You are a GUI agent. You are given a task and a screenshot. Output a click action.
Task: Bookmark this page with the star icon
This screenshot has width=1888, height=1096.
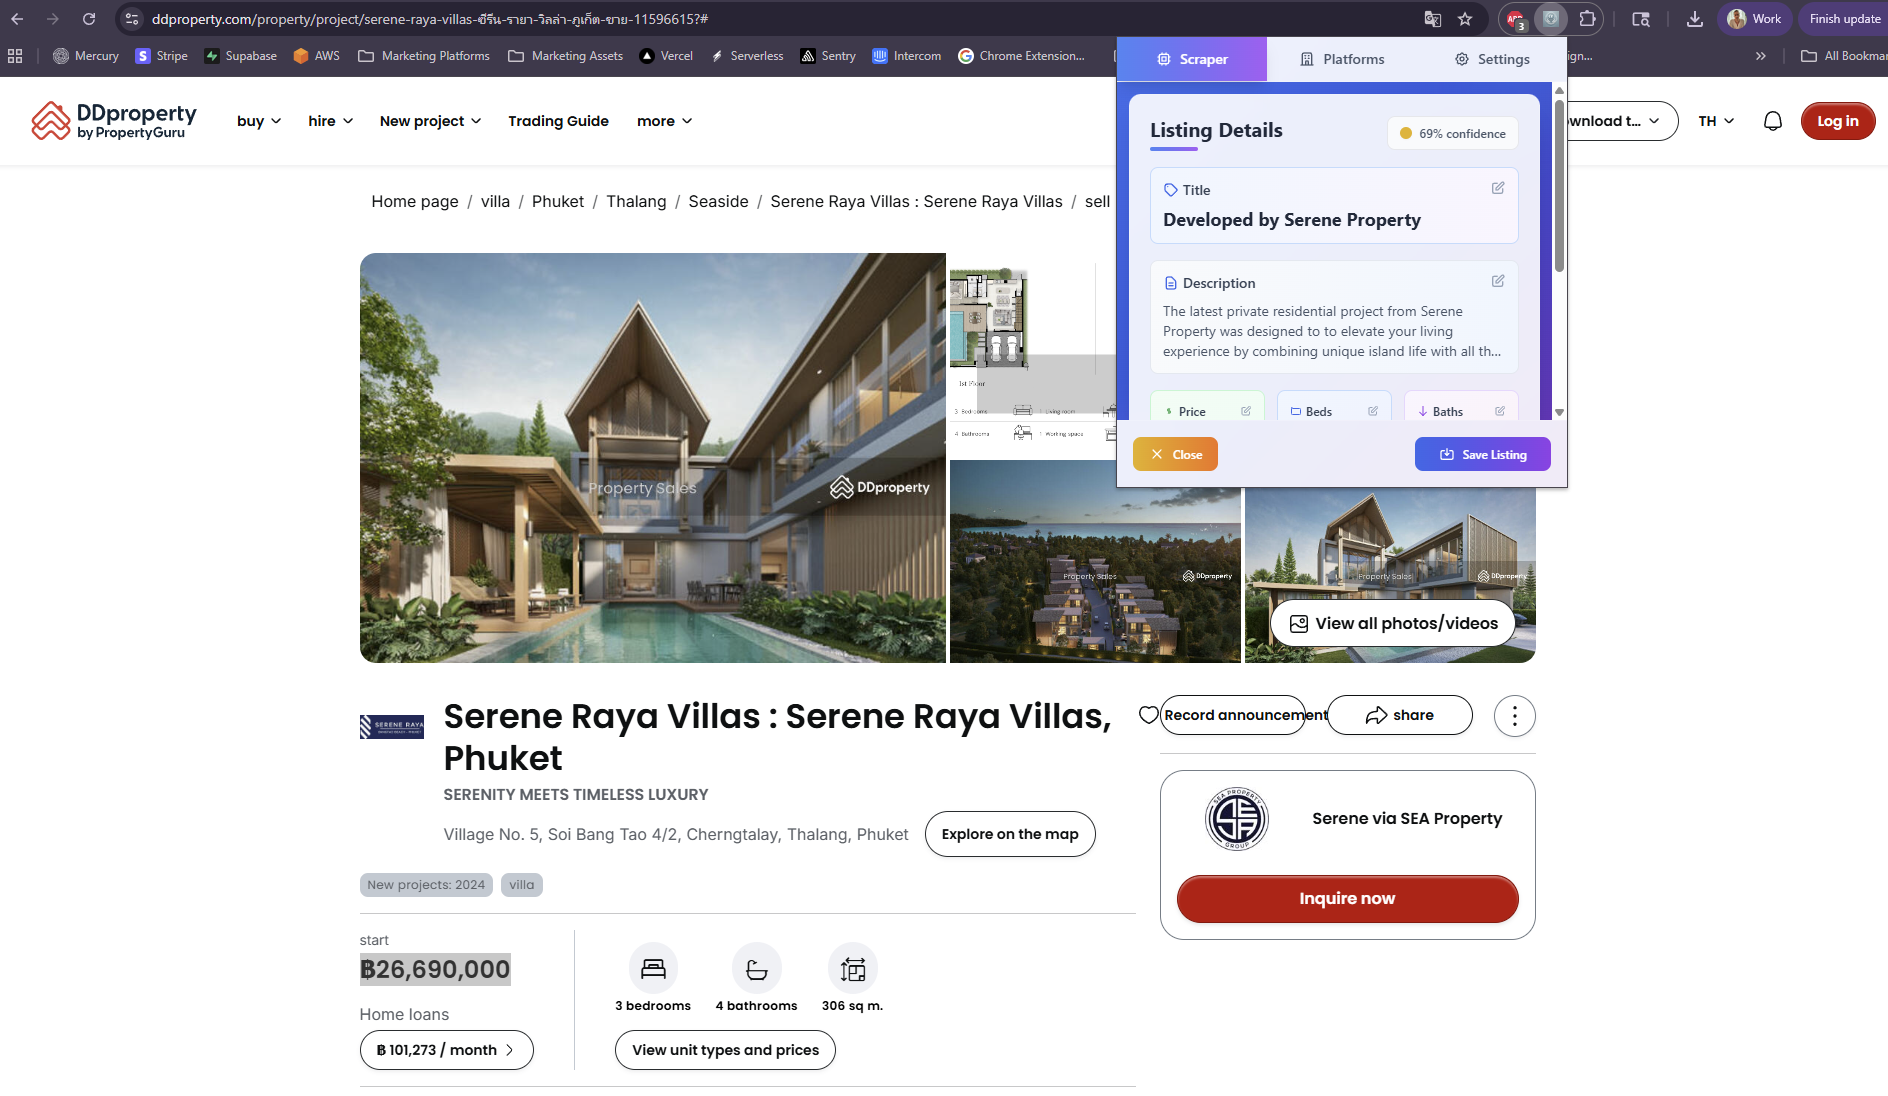tap(1465, 19)
